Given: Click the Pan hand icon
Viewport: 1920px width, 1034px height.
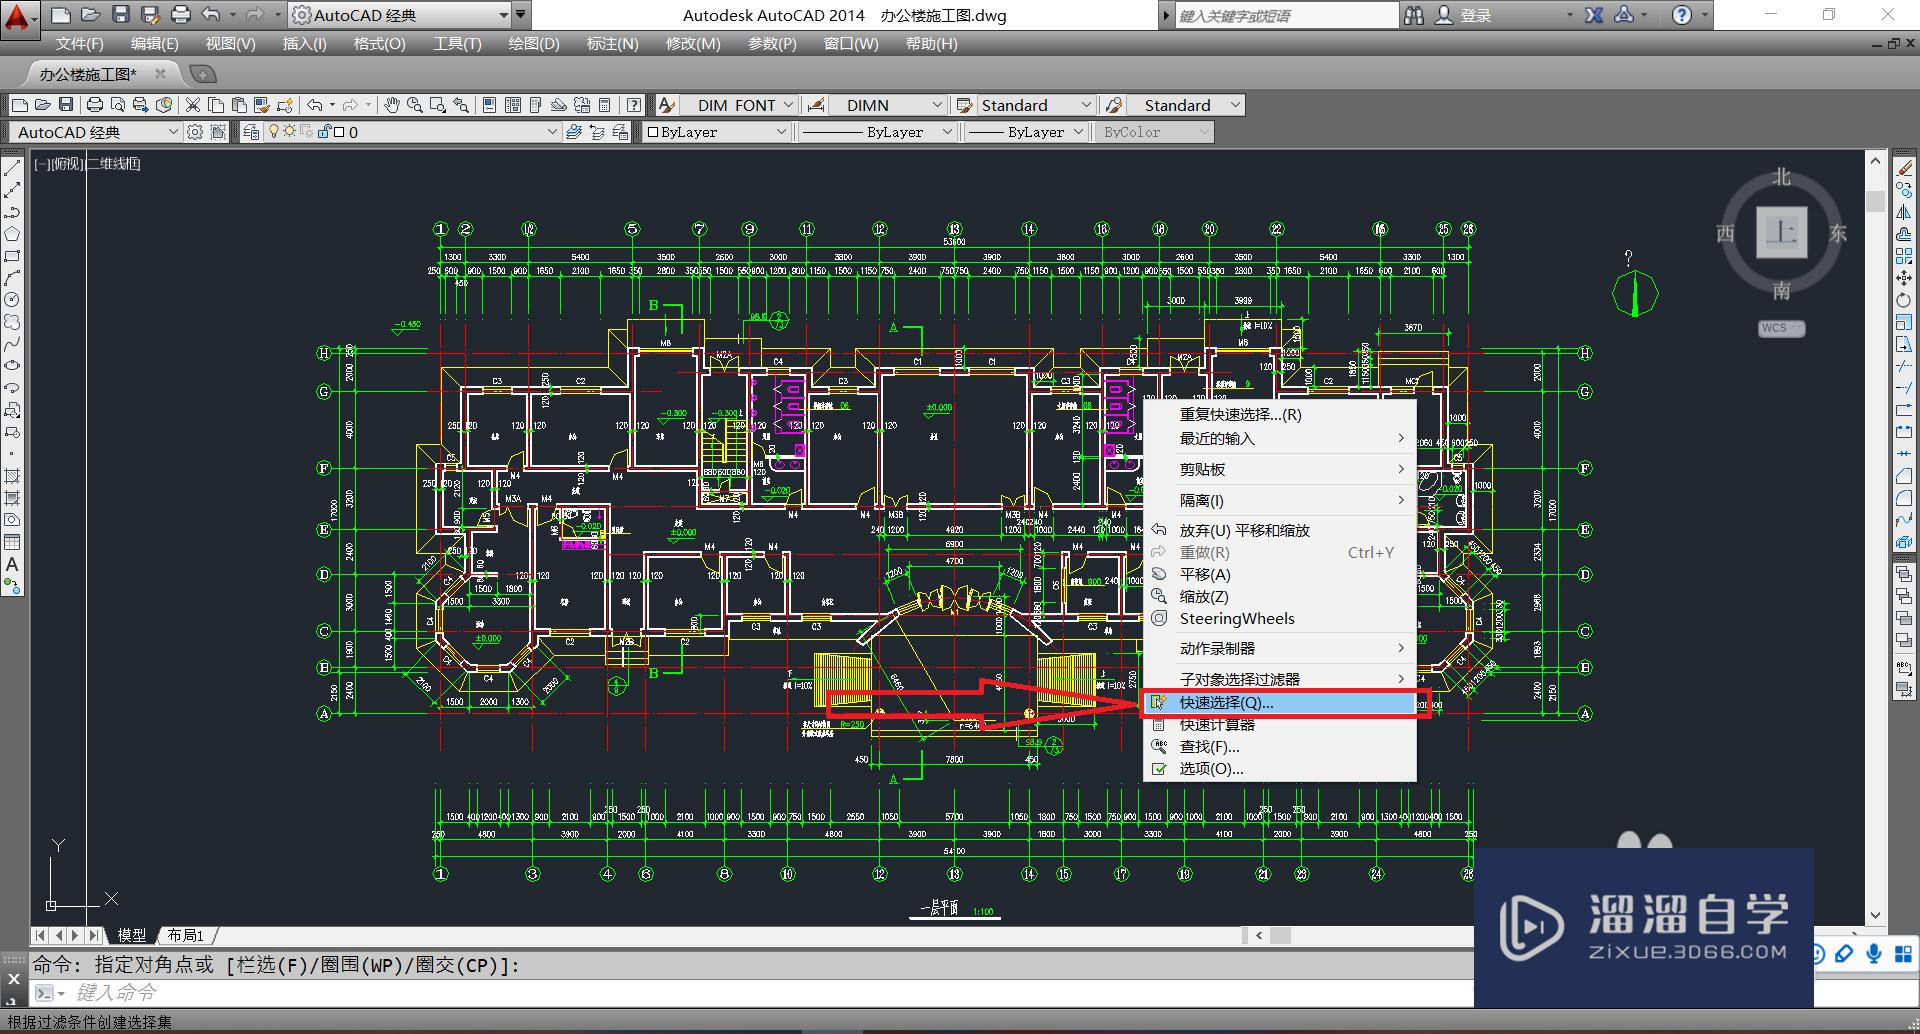Looking at the screenshot, I should (392, 105).
